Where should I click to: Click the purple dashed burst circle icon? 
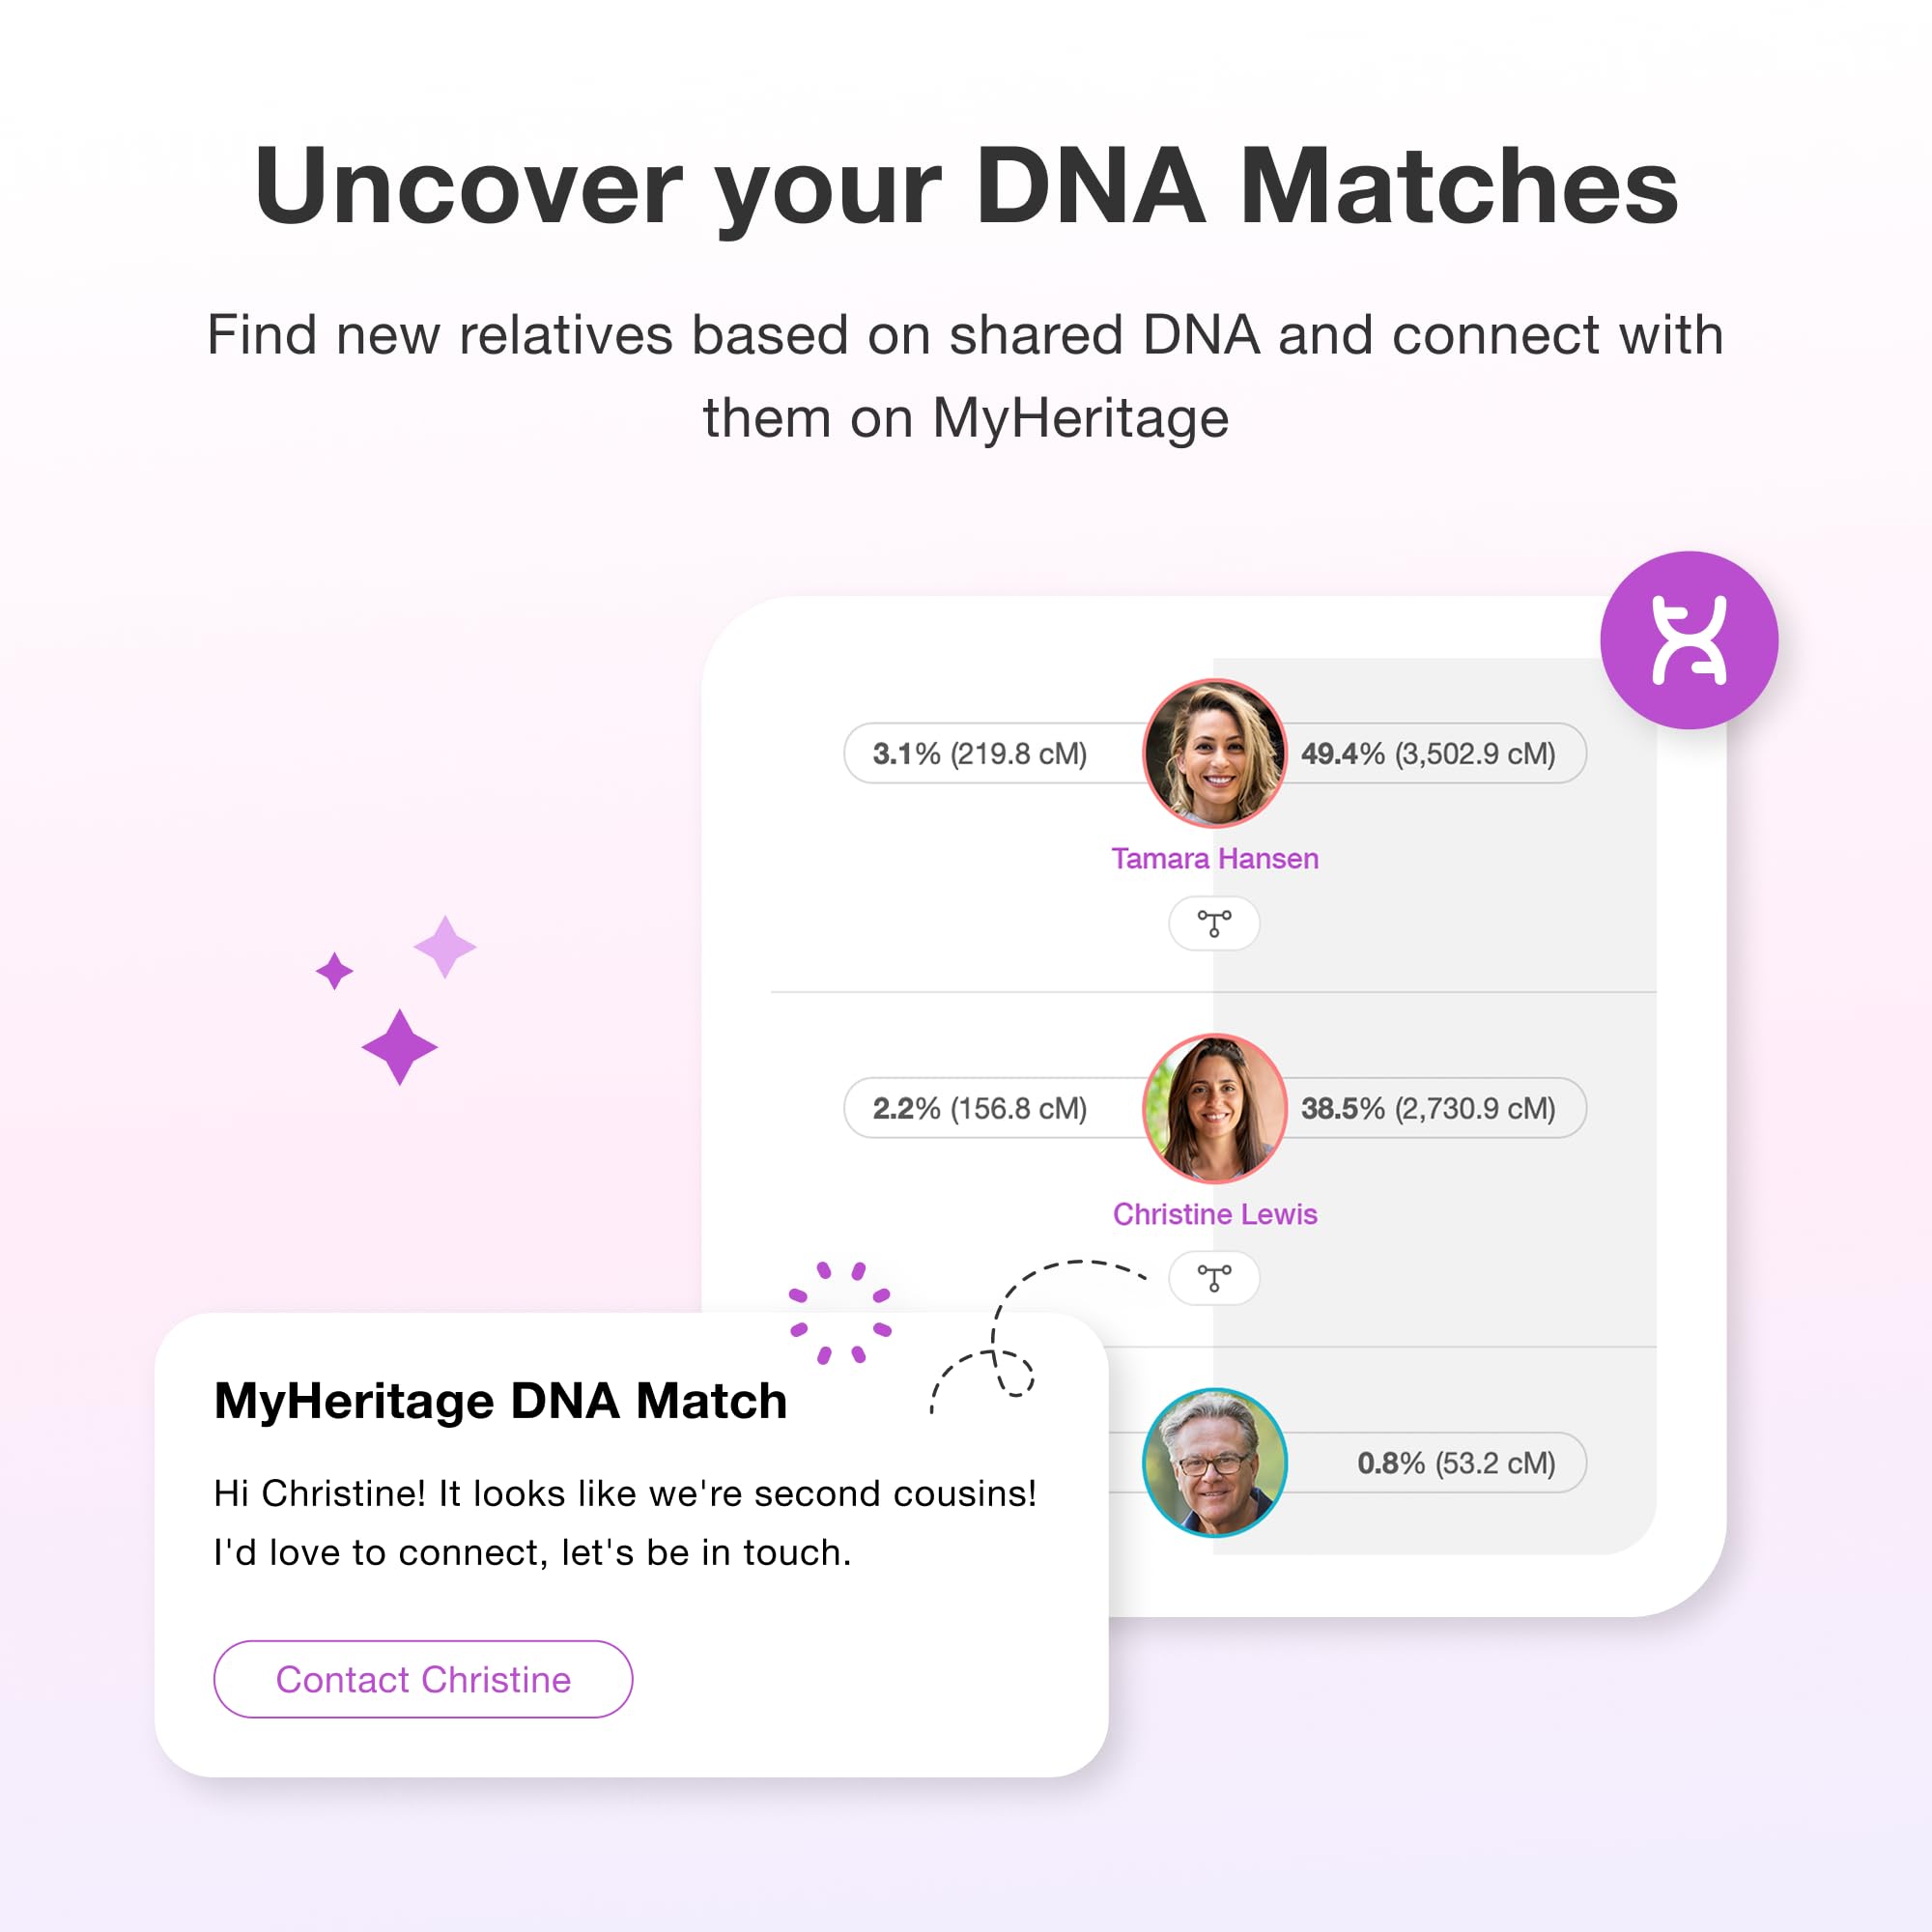(840, 1312)
